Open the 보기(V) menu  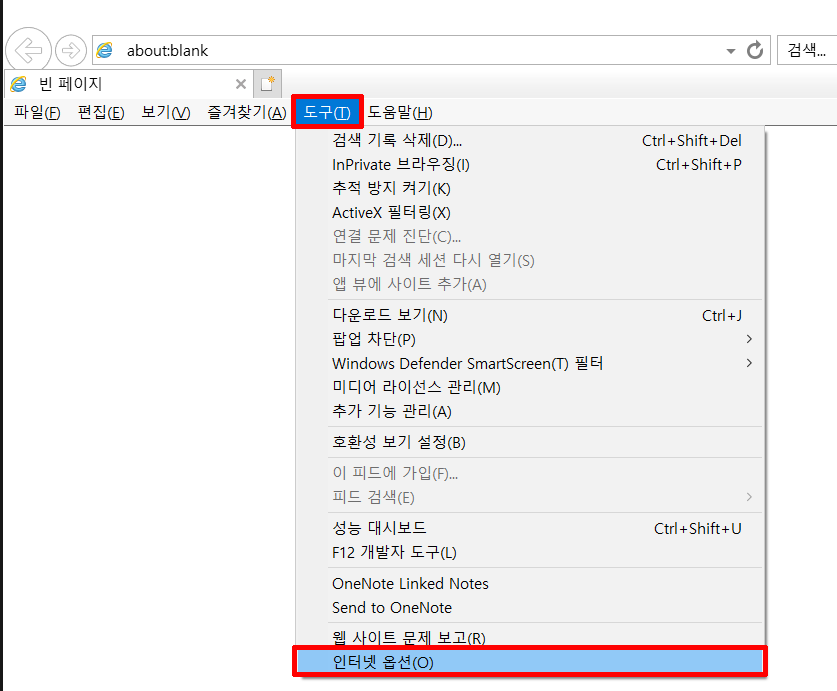[x=165, y=112]
